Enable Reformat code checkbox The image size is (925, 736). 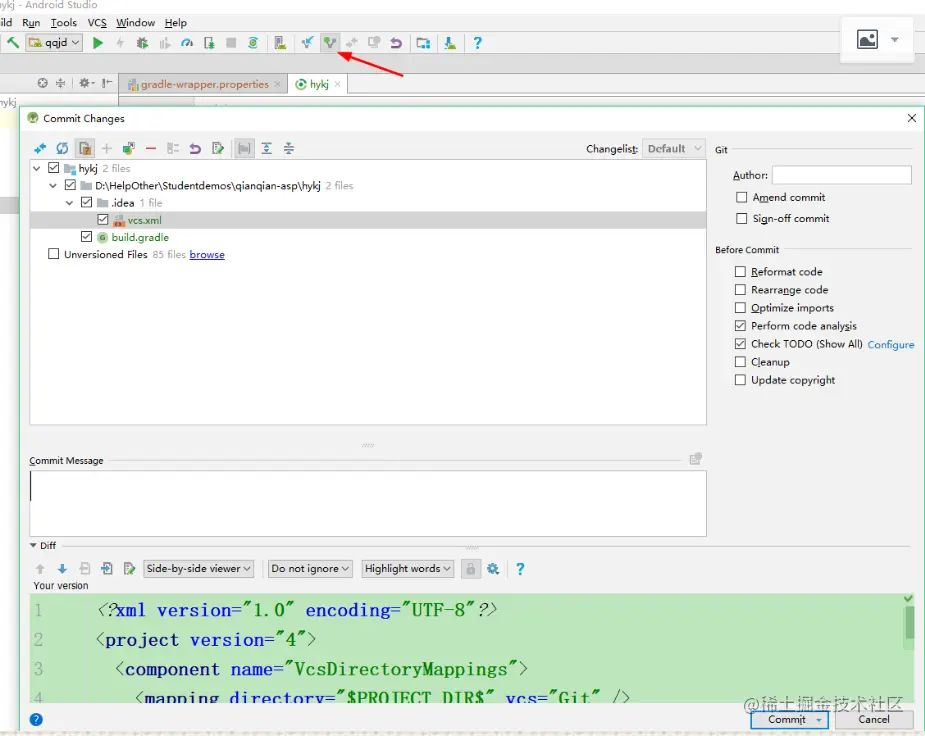click(x=740, y=272)
